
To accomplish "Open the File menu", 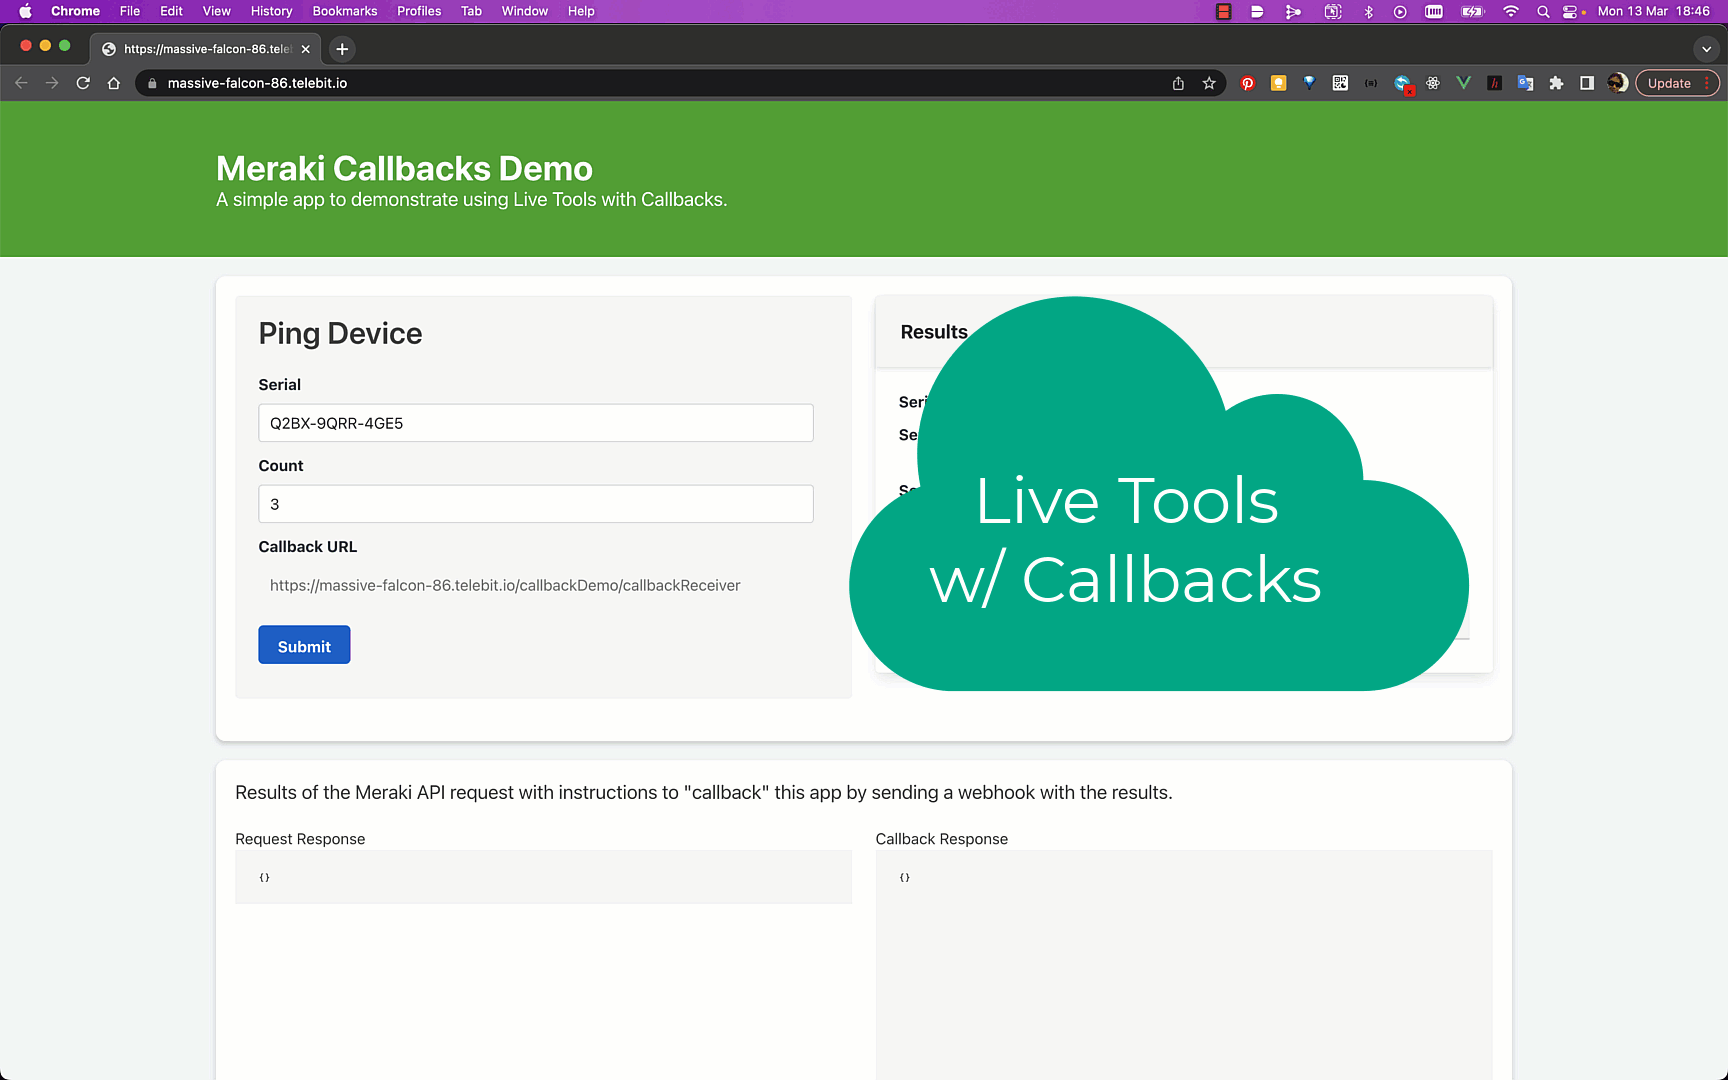I will tap(130, 11).
